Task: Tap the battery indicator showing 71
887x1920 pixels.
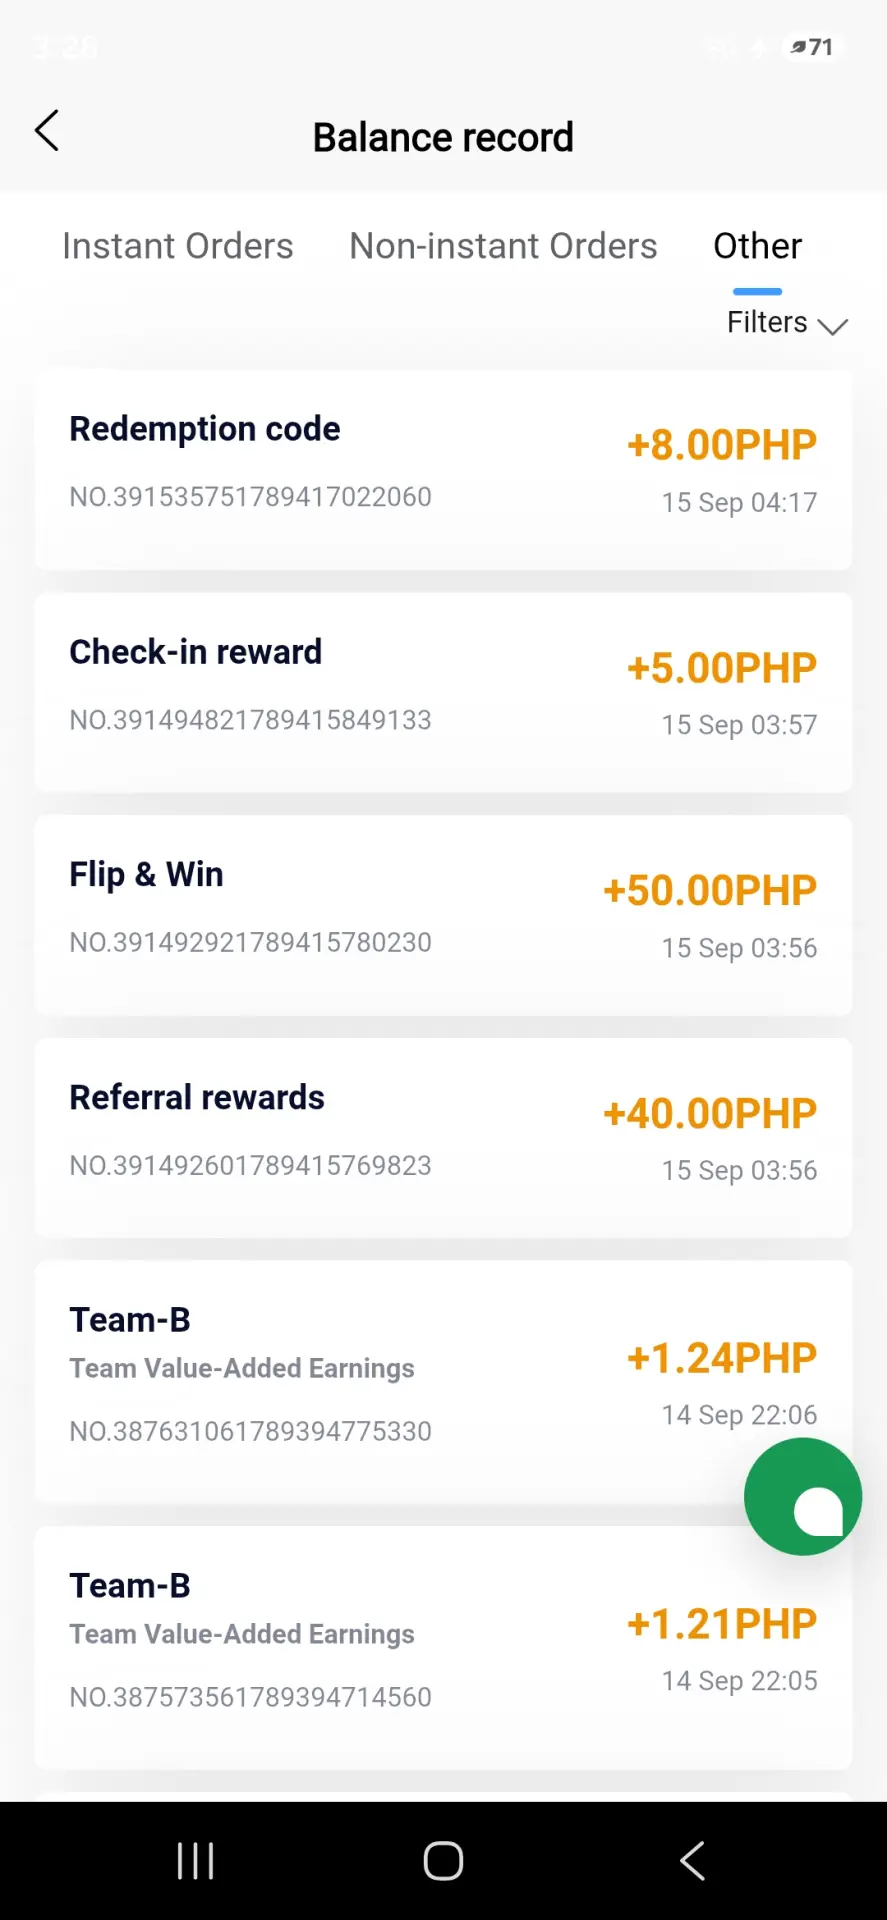Action: click(x=812, y=47)
